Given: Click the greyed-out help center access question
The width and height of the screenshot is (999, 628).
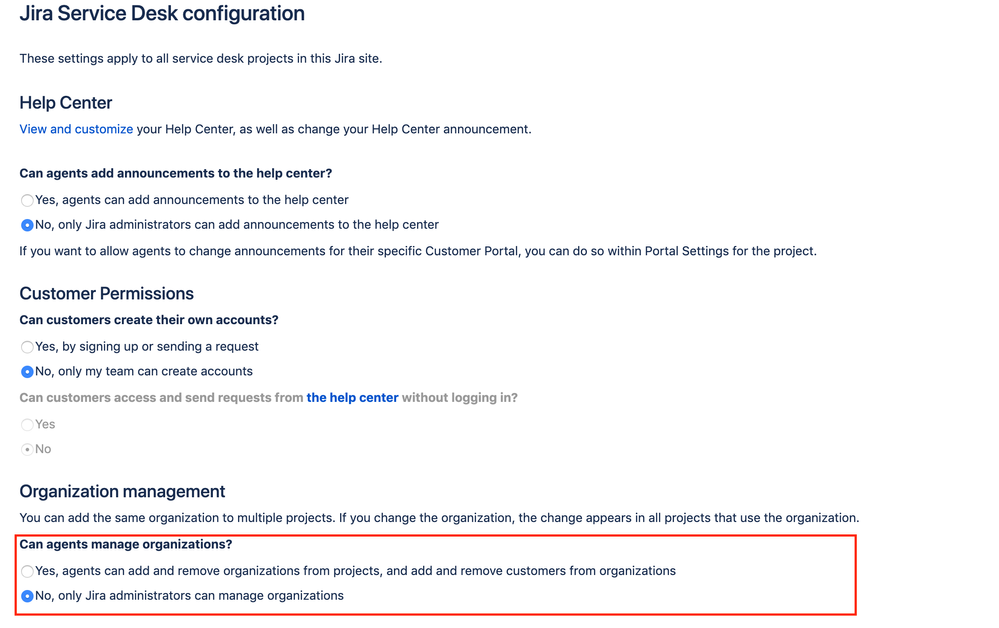Looking at the screenshot, I should tap(268, 397).
